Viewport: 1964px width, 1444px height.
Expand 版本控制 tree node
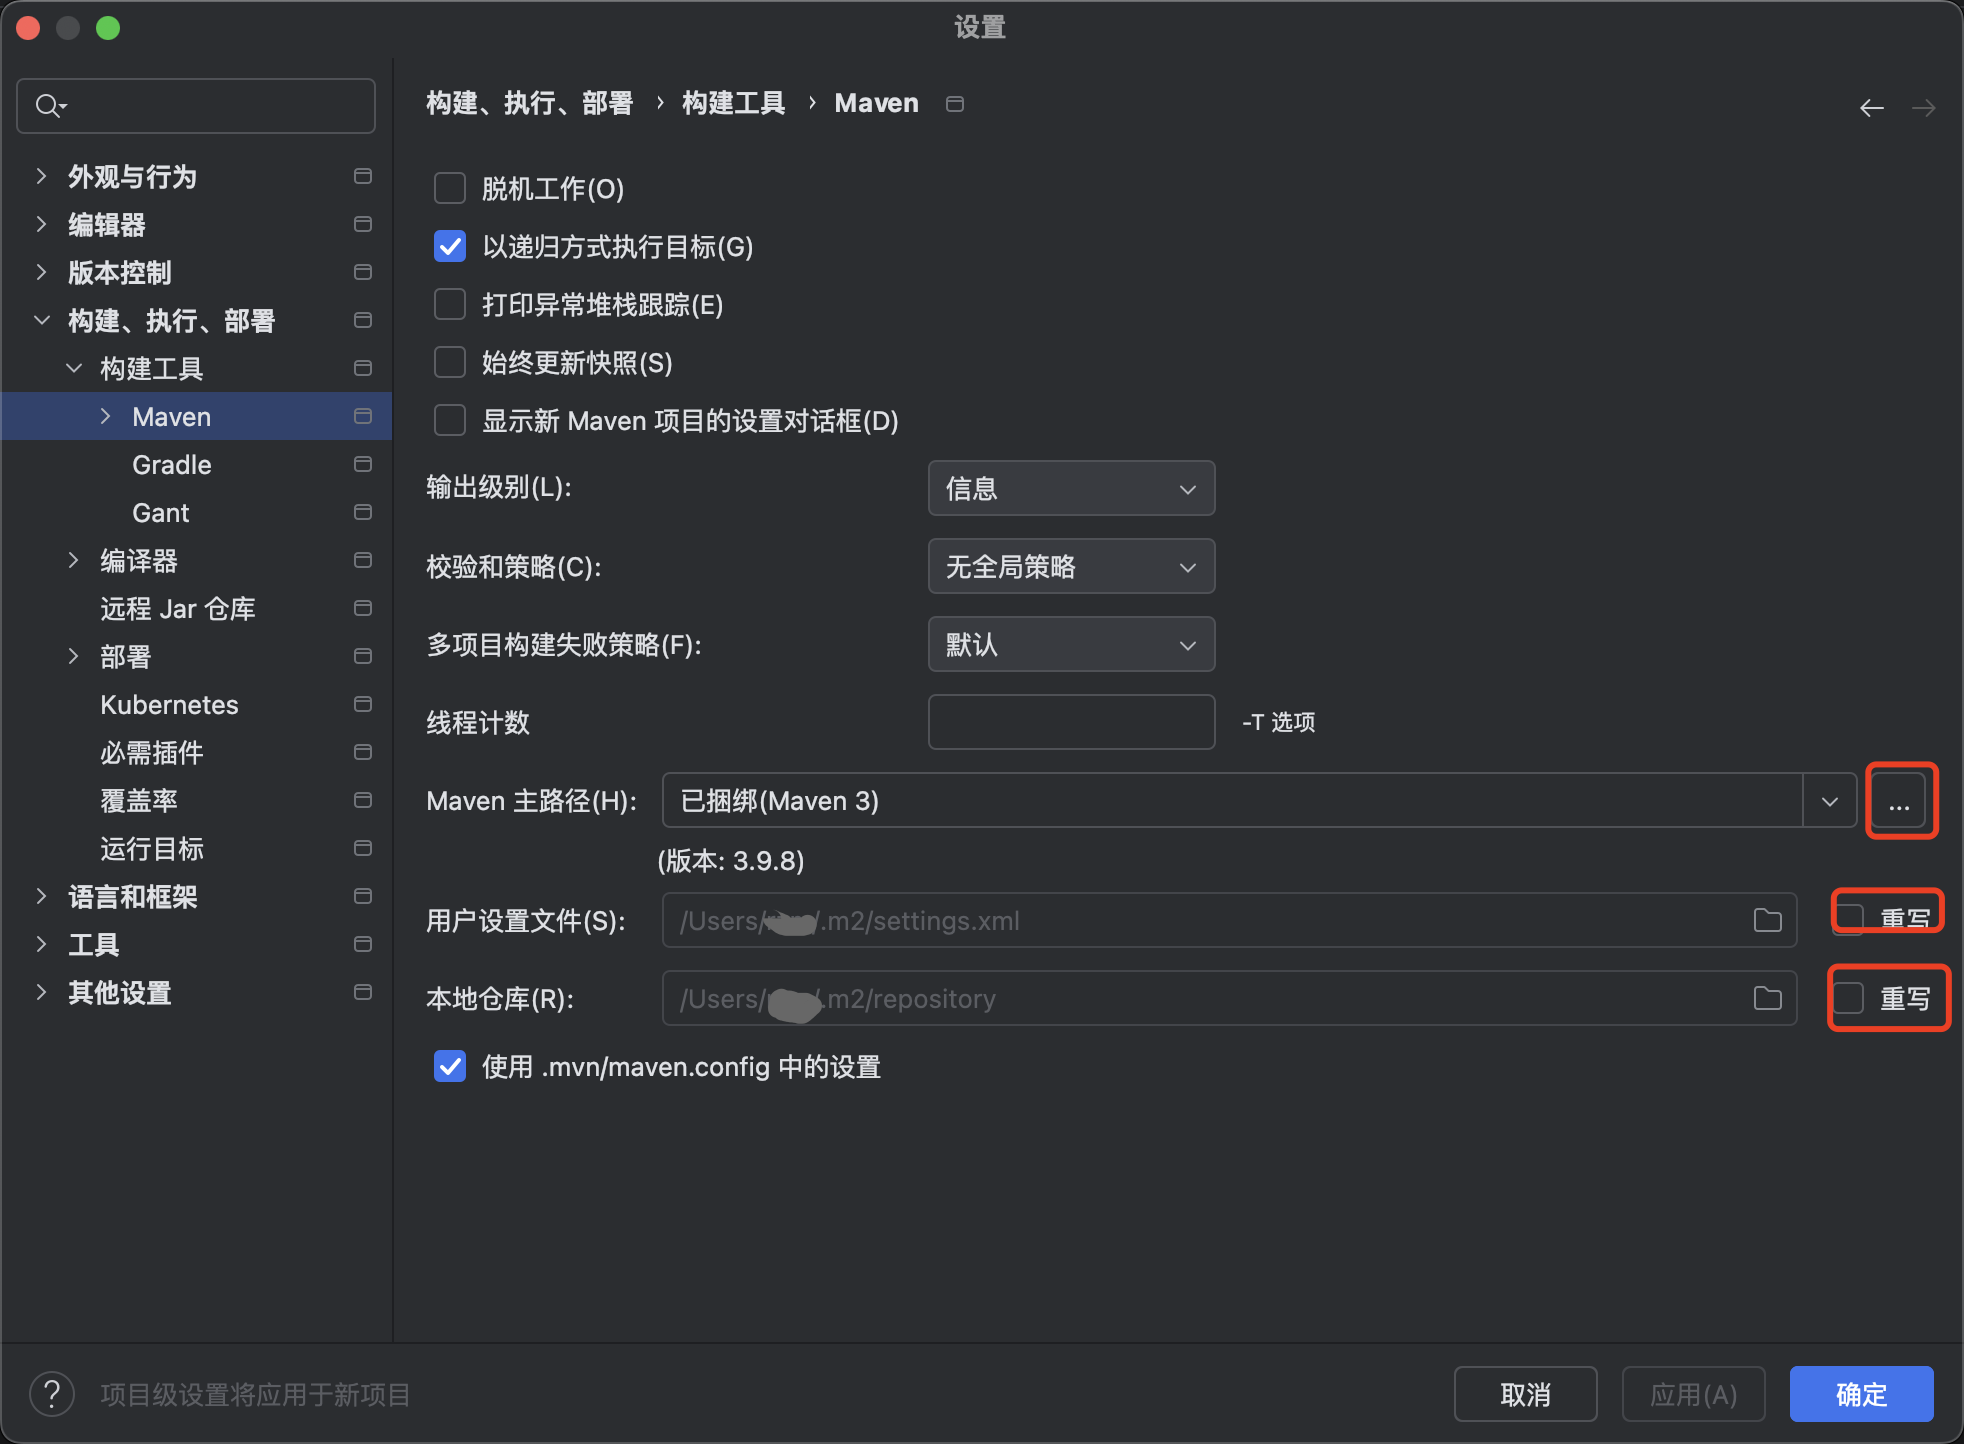click(x=41, y=272)
